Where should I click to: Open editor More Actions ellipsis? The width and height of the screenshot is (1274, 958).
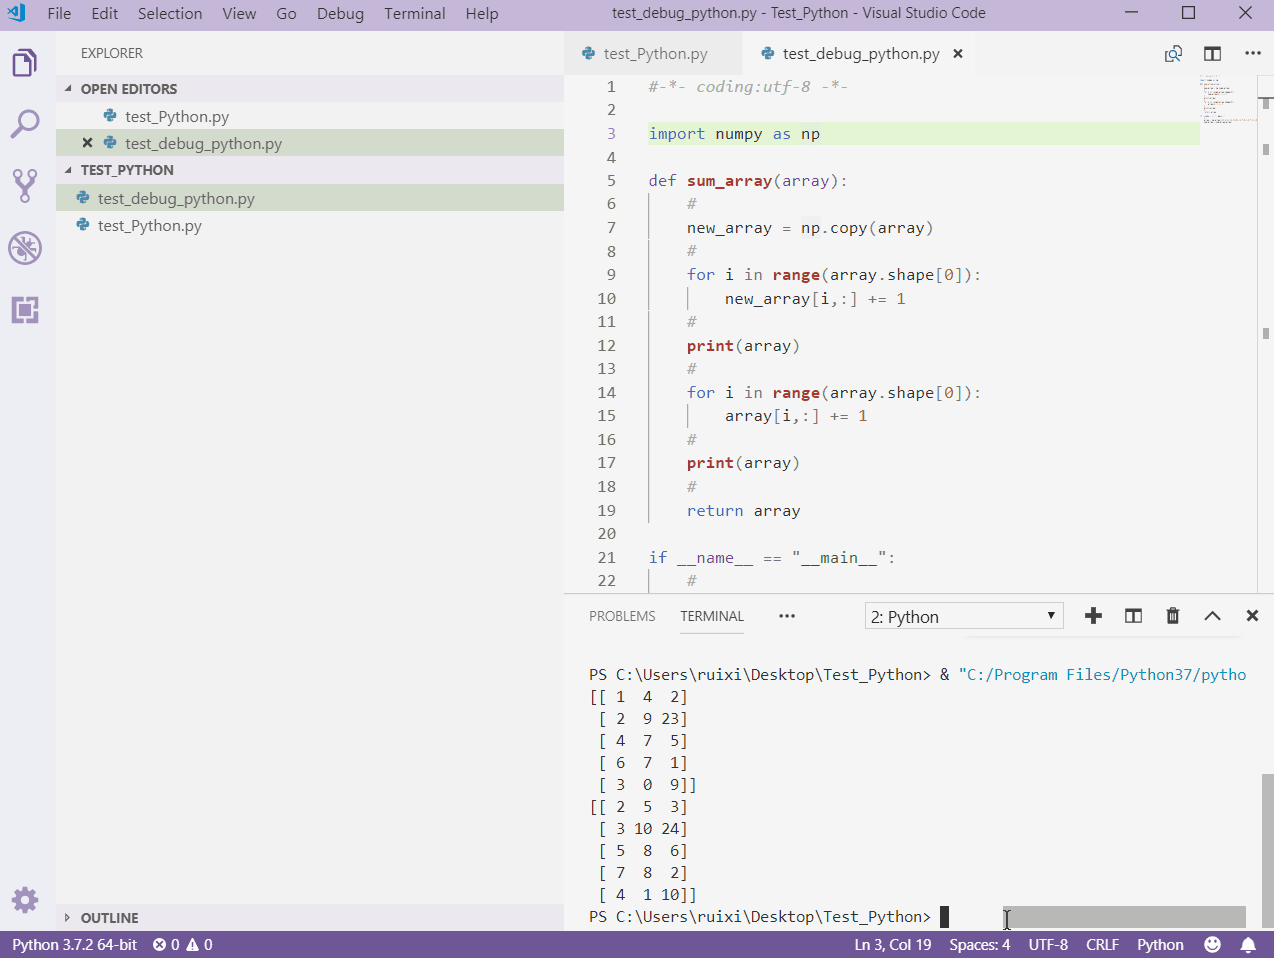click(x=1253, y=54)
